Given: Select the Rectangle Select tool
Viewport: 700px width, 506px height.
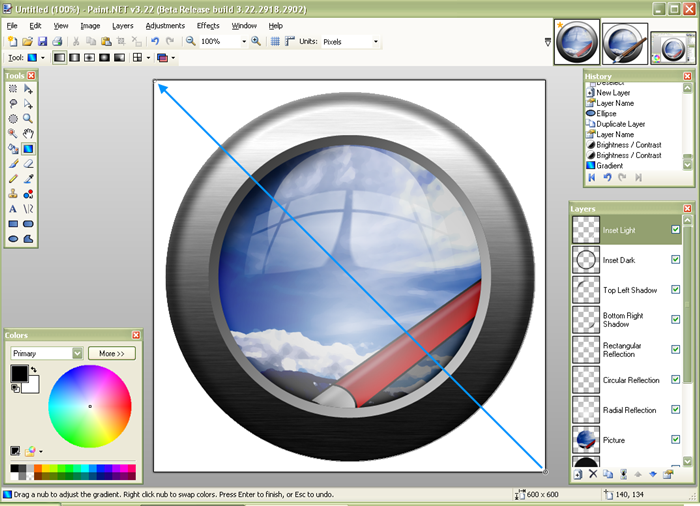Looking at the screenshot, I should (x=13, y=89).
